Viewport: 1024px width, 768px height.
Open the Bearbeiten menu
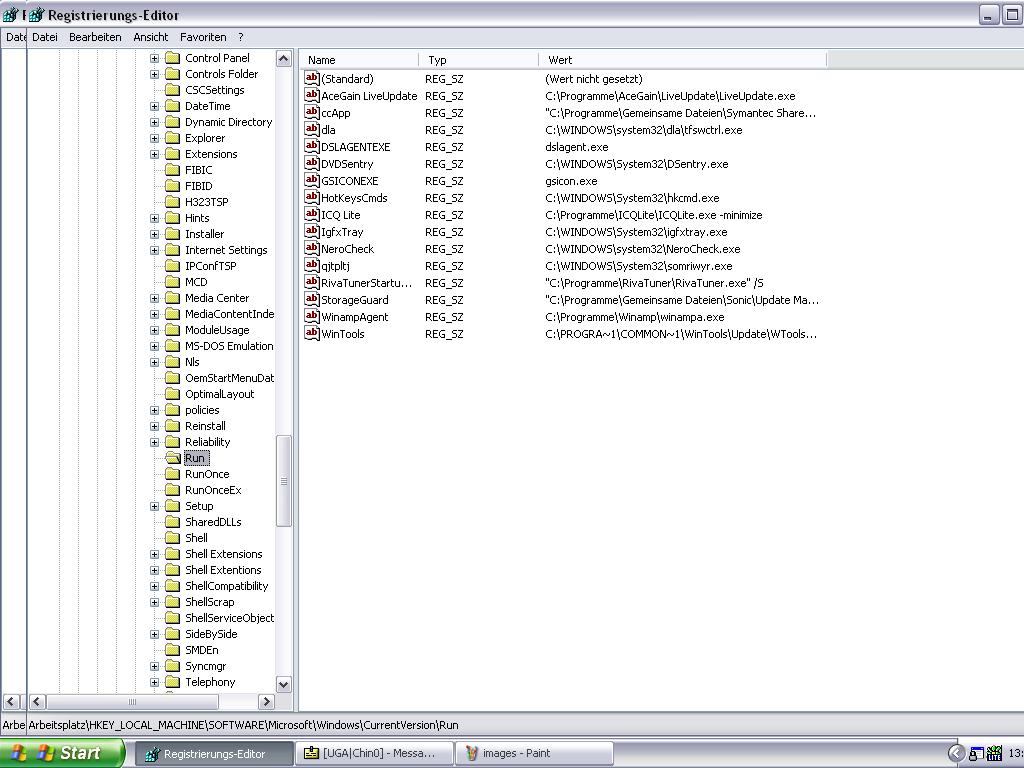(x=95, y=37)
